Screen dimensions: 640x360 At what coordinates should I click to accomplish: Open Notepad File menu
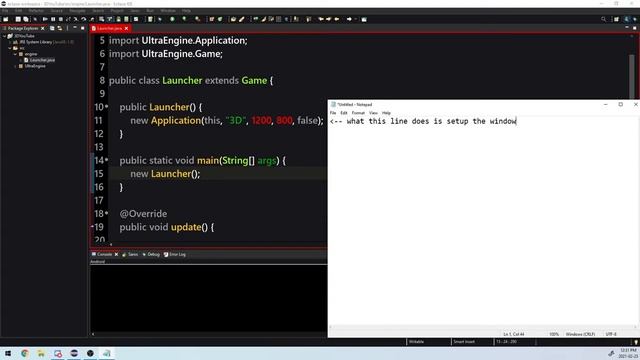pyautogui.click(x=333, y=113)
